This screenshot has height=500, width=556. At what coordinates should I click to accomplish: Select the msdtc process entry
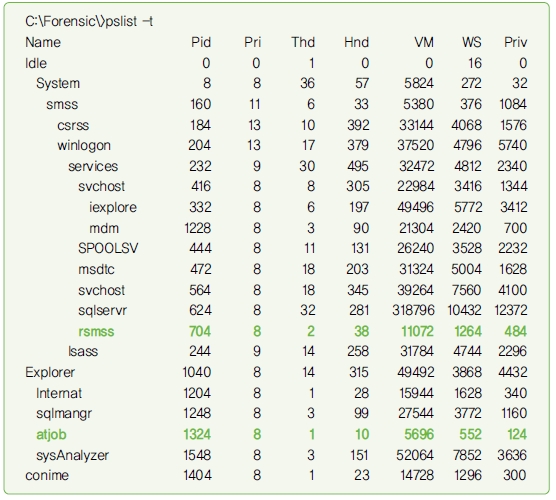pos(96,270)
